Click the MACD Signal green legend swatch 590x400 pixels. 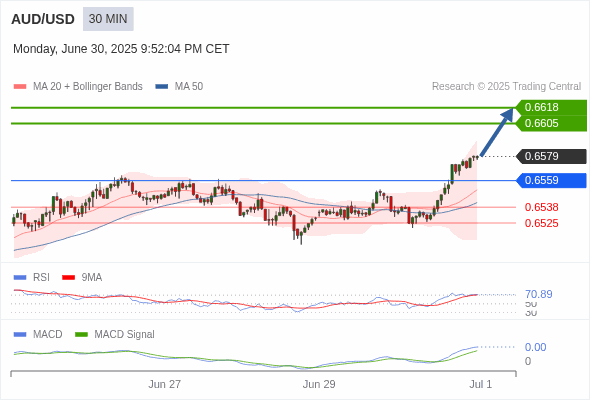click(x=81, y=335)
